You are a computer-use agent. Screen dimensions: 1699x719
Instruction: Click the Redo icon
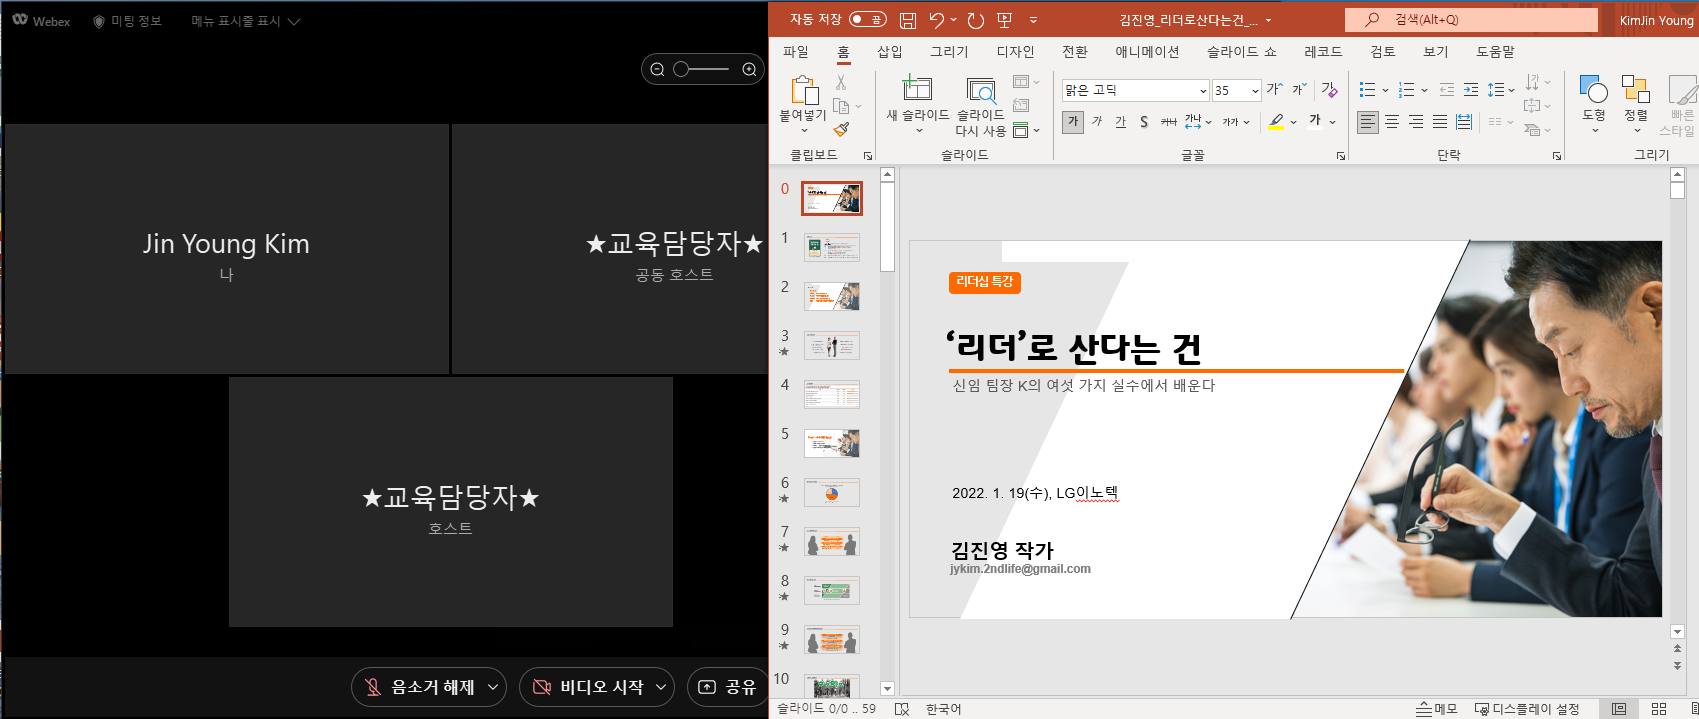(976, 20)
